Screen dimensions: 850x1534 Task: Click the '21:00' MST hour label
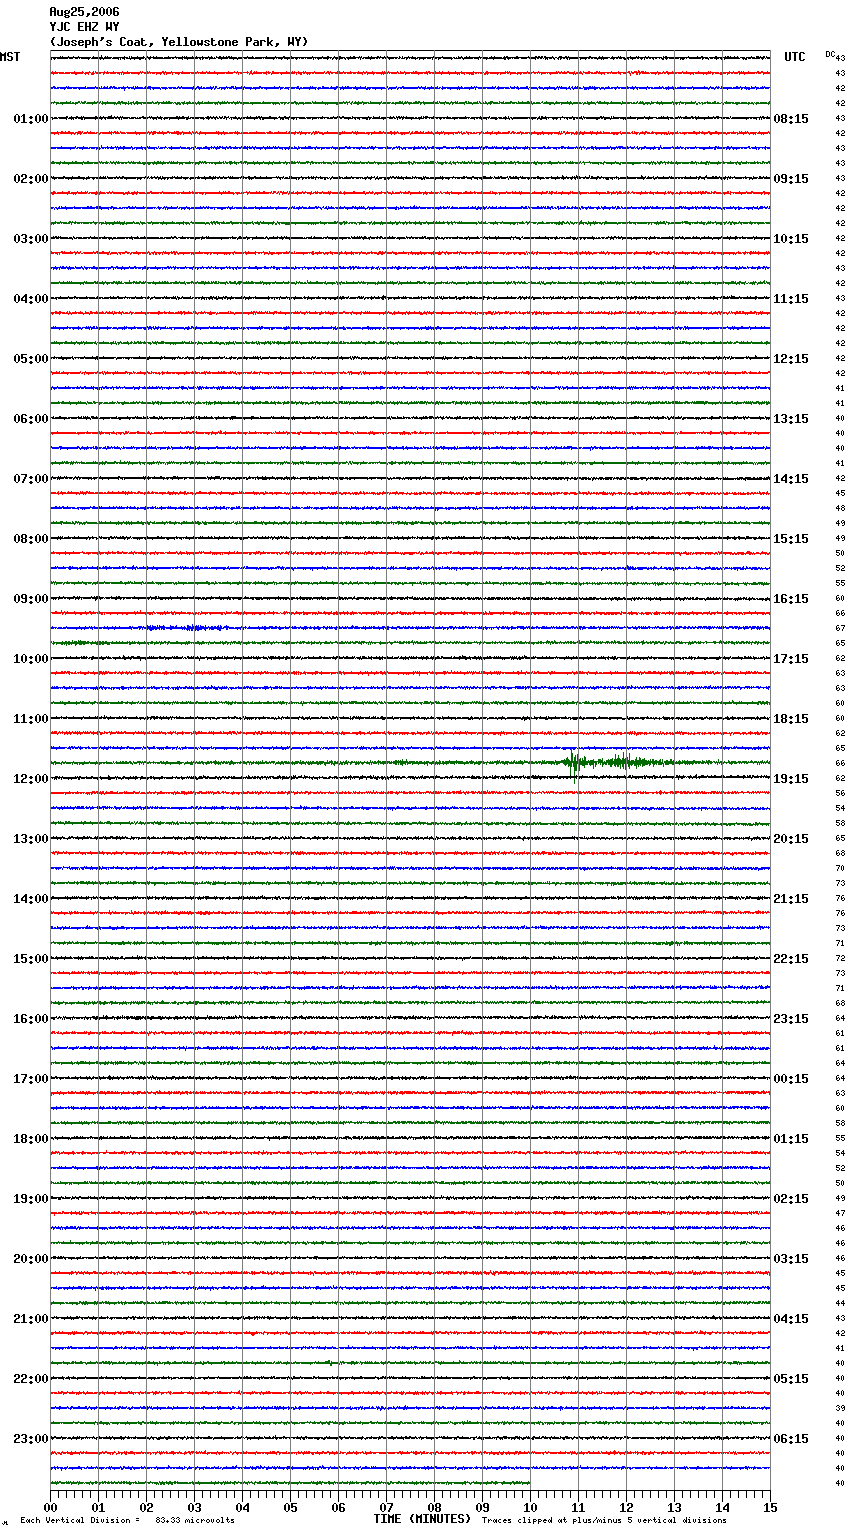point(31,1319)
